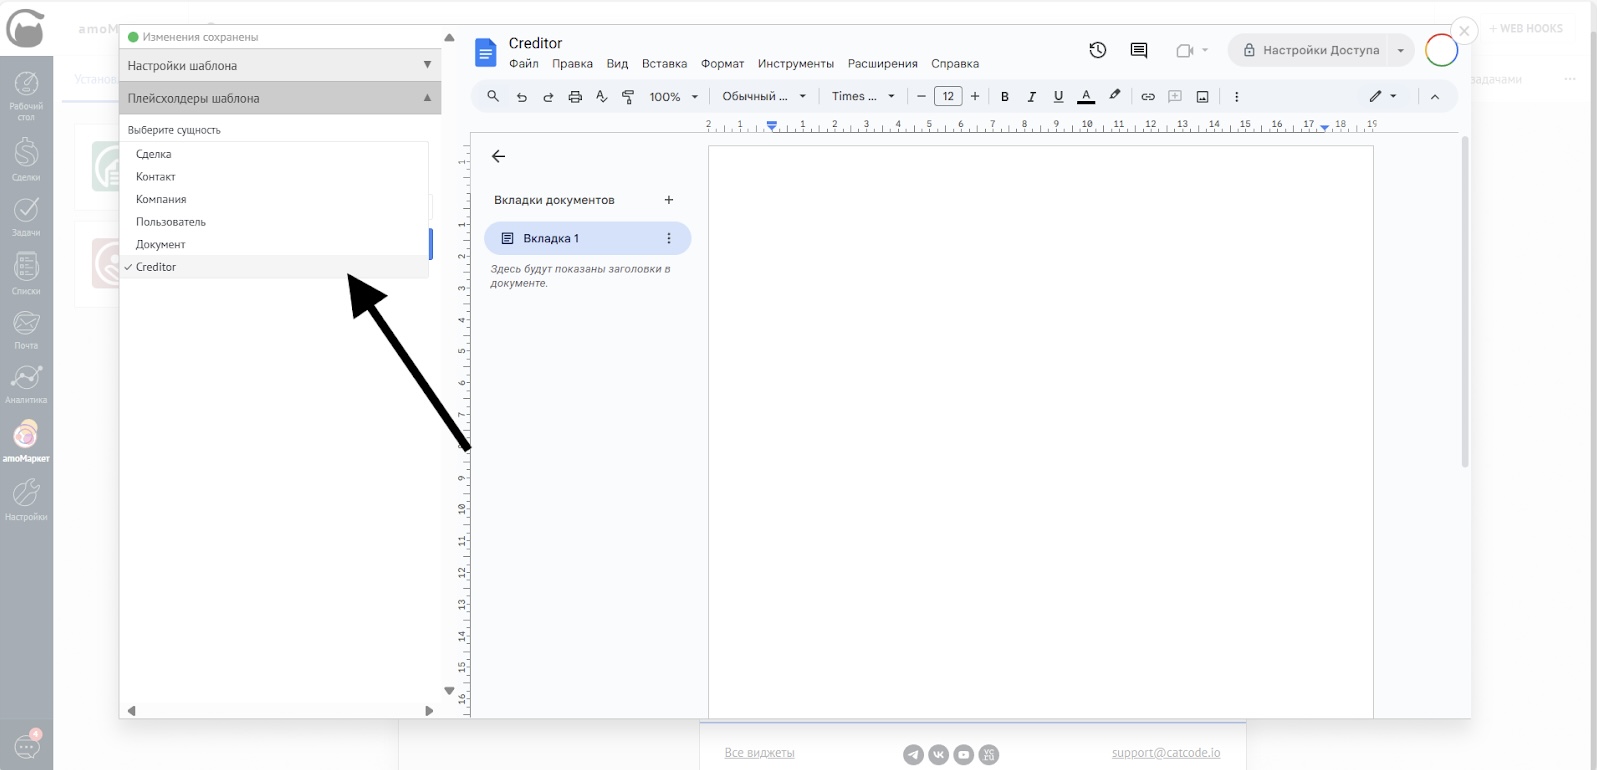Open Файл menu
This screenshot has height=770, width=1597.
(x=524, y=64)
